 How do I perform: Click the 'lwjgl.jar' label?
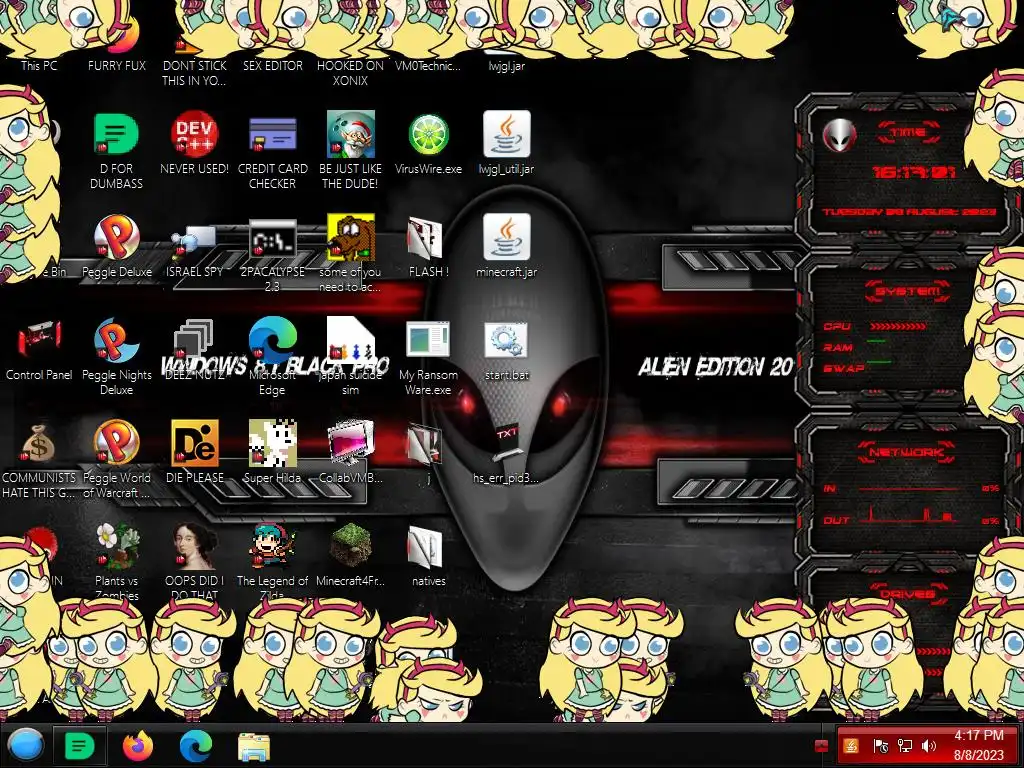click(x=507, y=66)
